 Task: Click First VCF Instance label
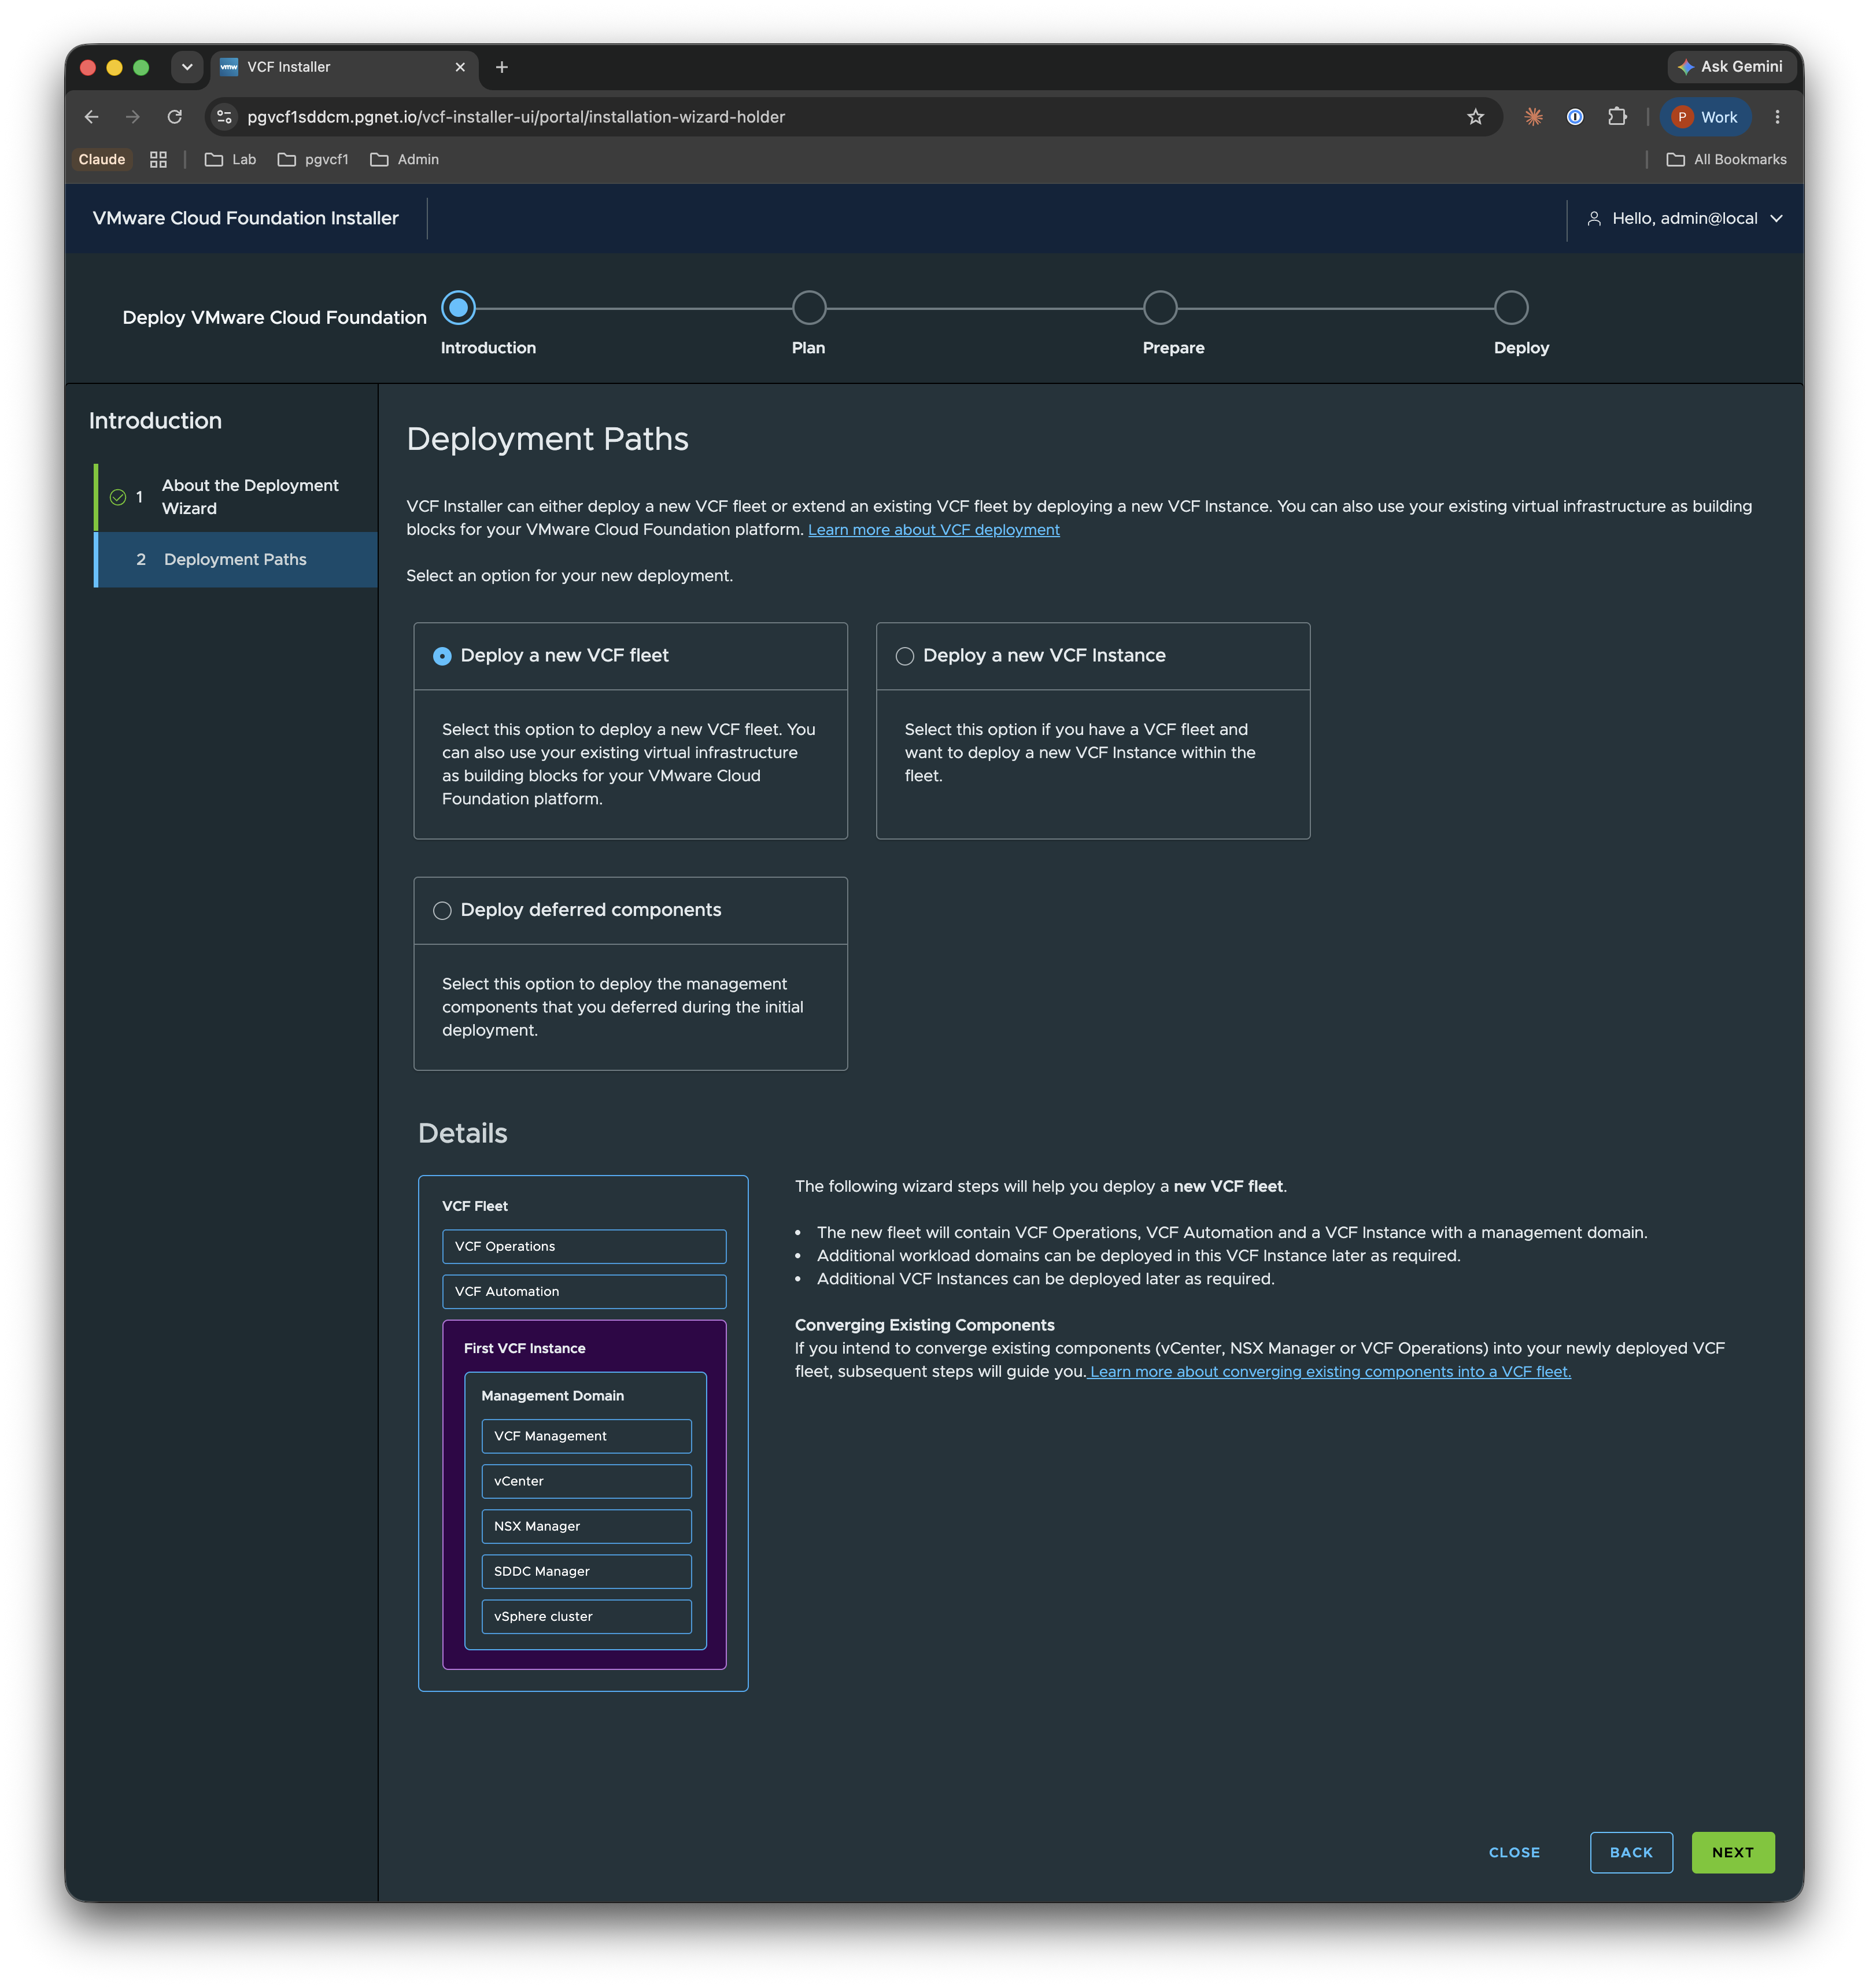pyautogui.click(x=524, y=1348)
